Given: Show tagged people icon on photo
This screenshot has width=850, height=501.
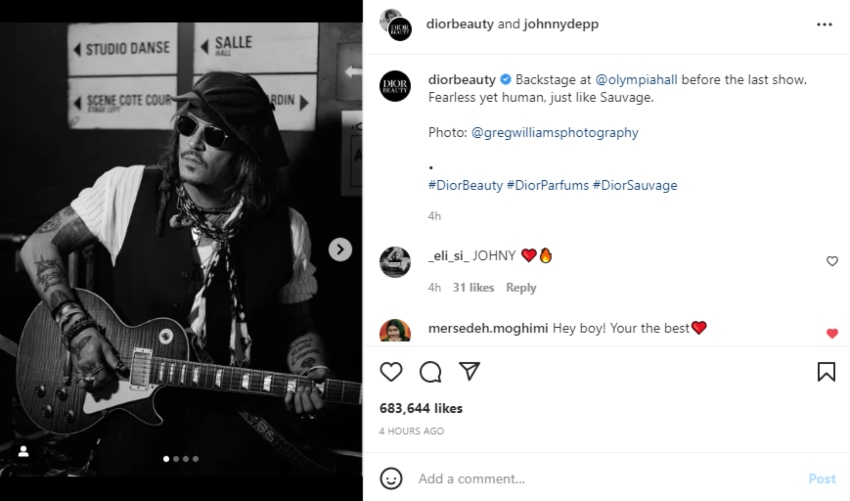Looking at the screenshot, I should (x=24, y=451).
